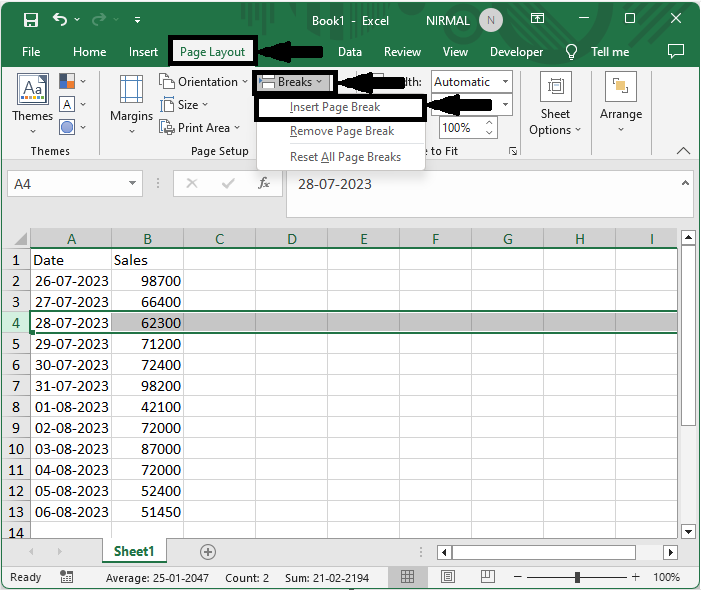The width and height of the screenshot is (701, 590).
Task: Click the zoom in plus button
Action: (x=635, y=577)
